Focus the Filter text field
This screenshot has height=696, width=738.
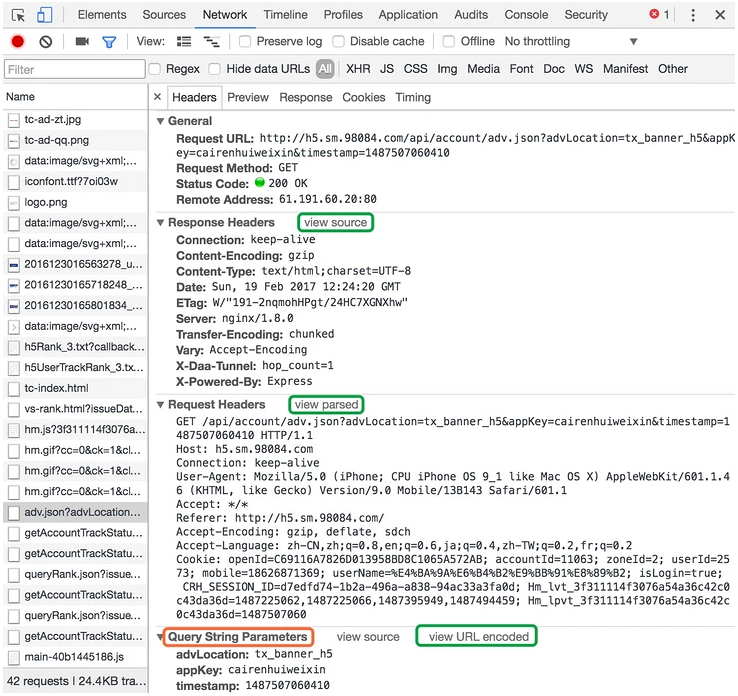click(74, 69)
